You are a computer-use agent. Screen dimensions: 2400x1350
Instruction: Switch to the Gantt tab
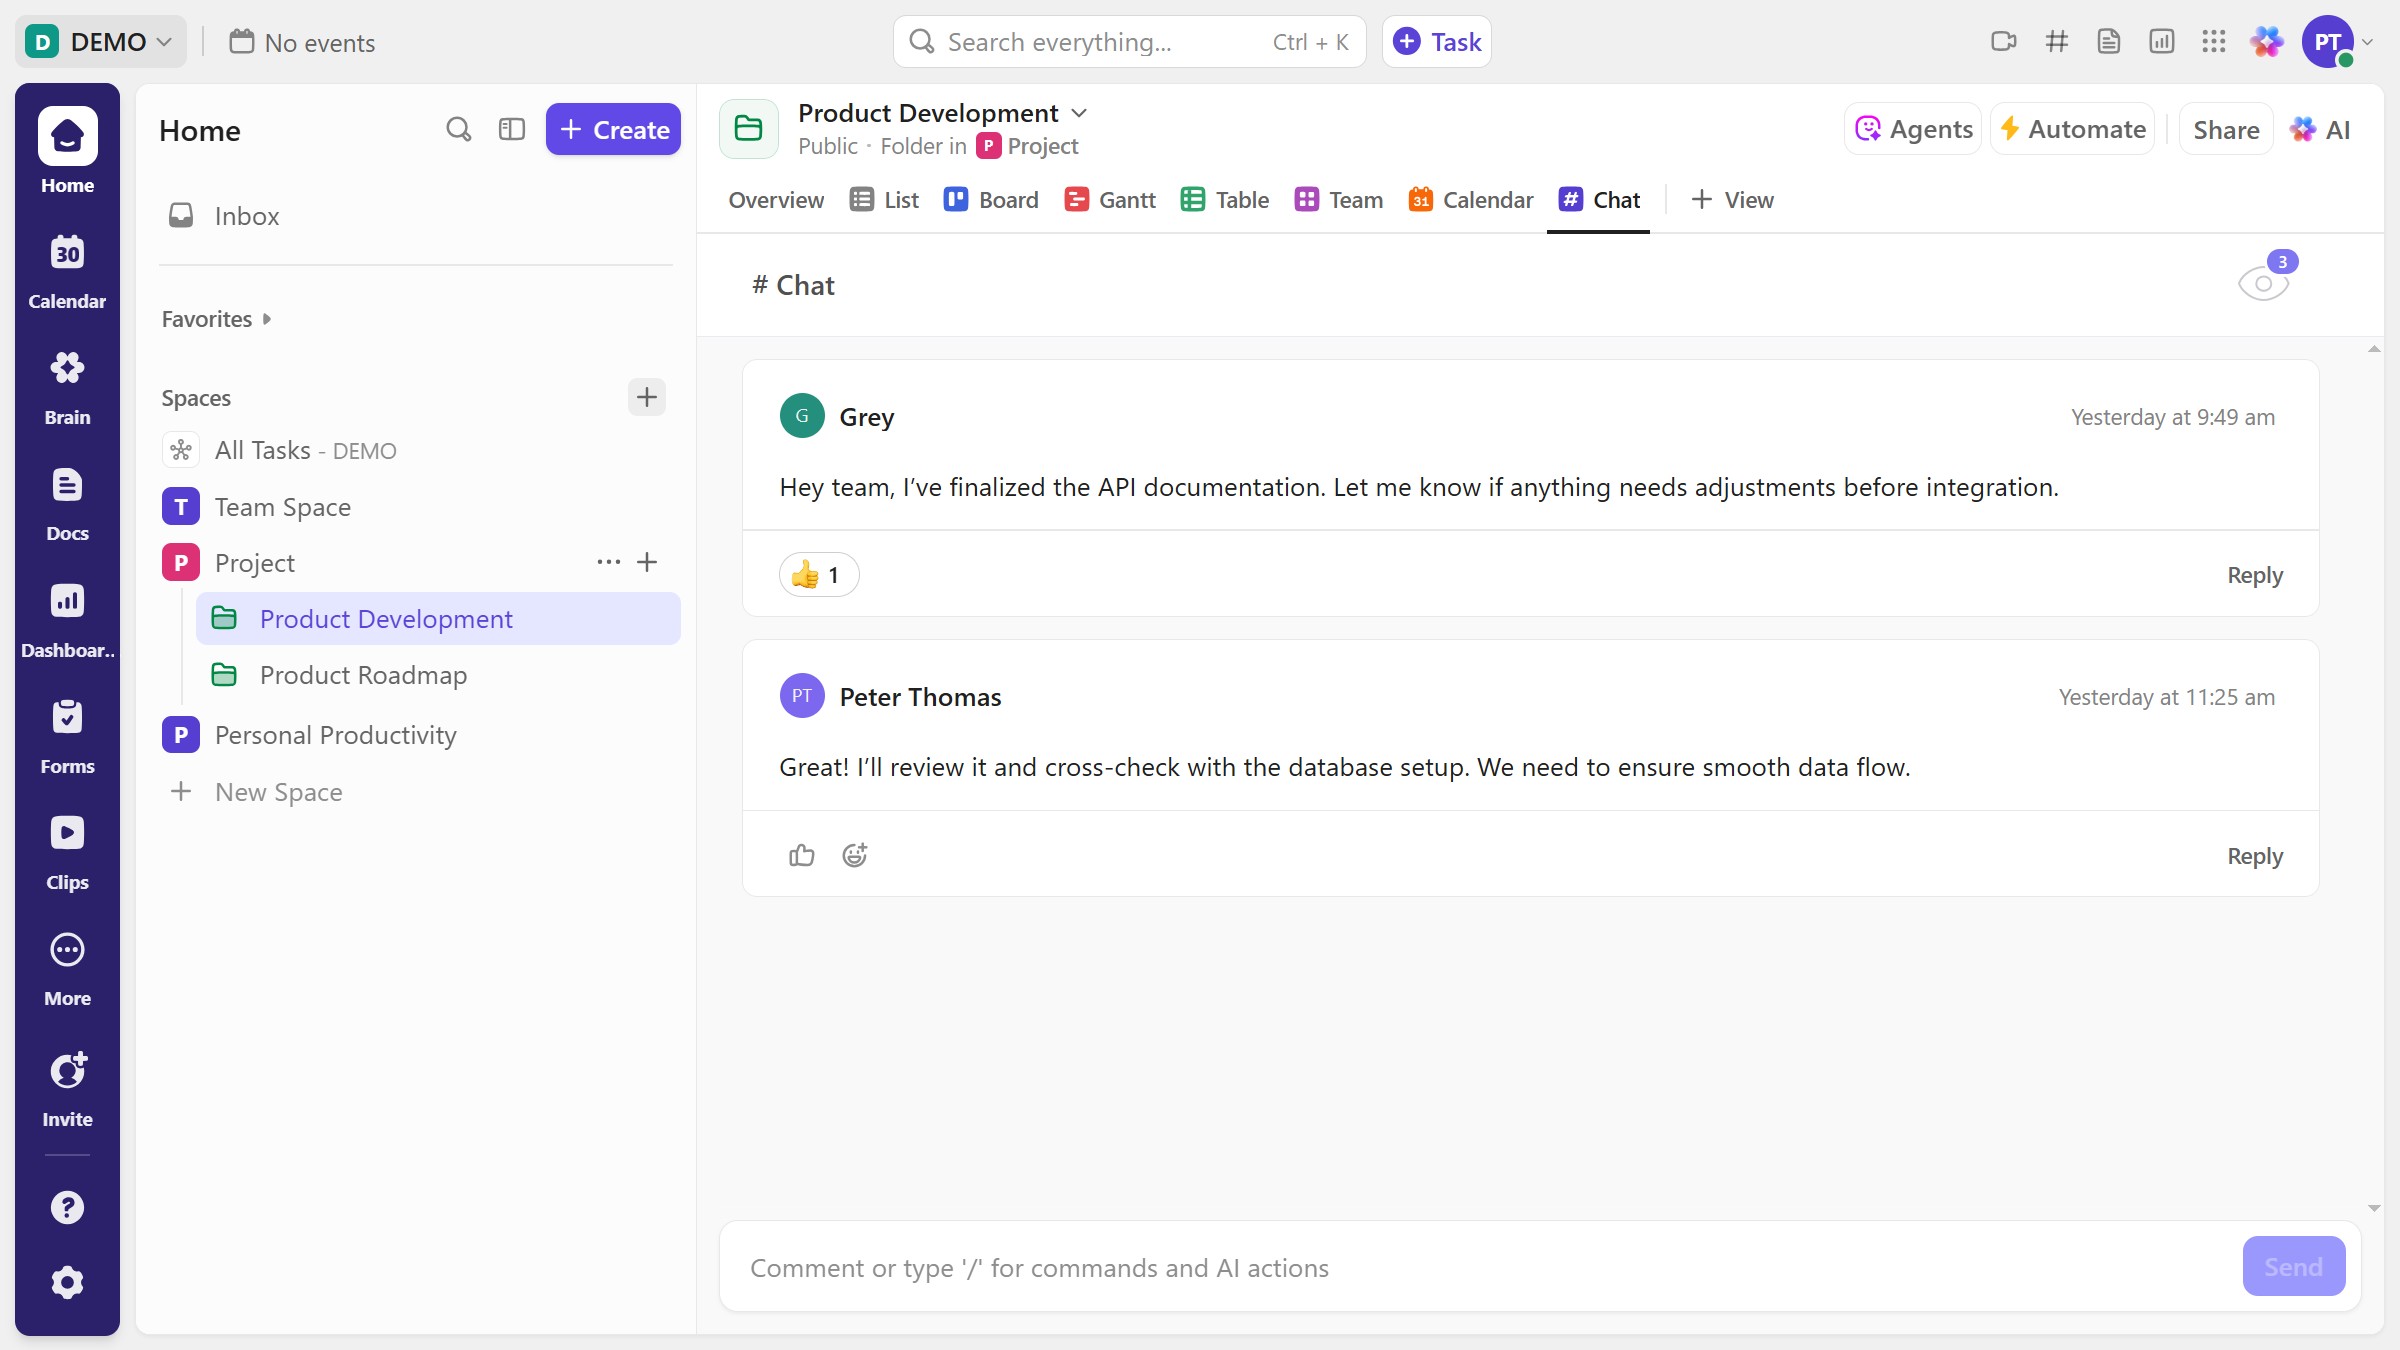[1109, 199]
